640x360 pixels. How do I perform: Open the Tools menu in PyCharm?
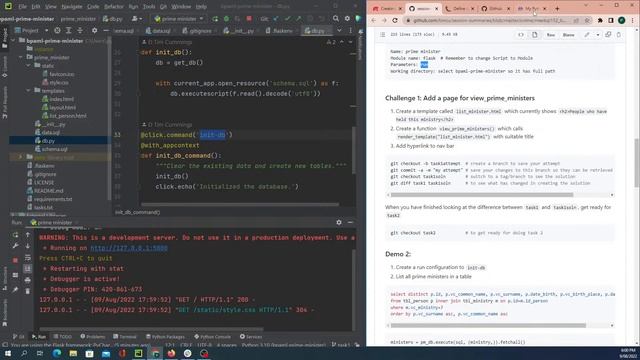tap(149, 7)
